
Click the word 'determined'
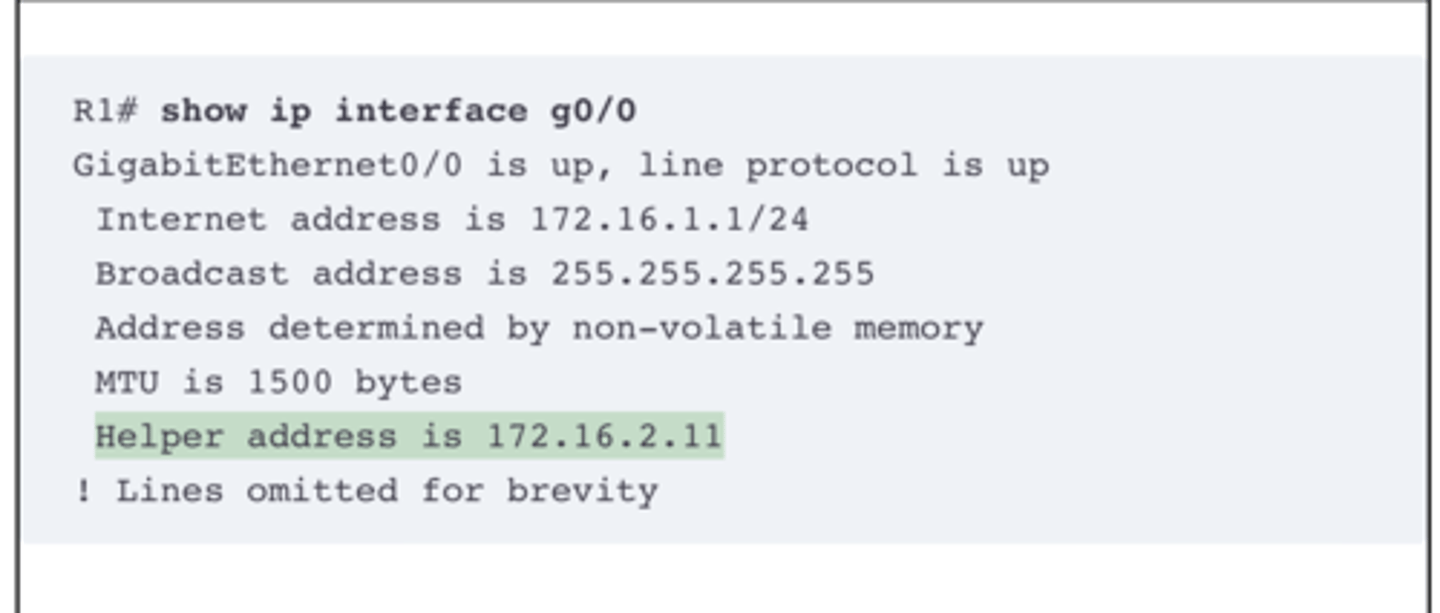(376, 327)
